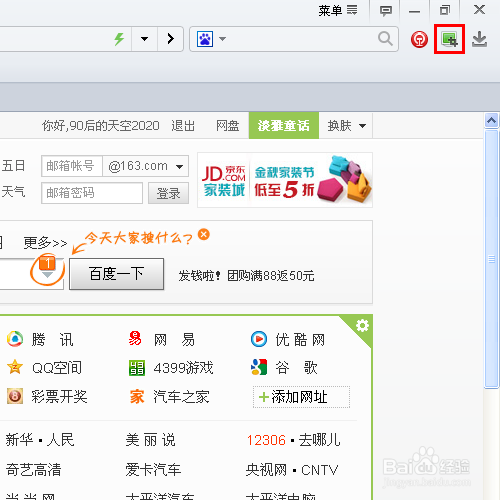Image resolution: width=500 pixels, height=500 pixels.
Task: Open the 央视网 link
Action: click(x=266, y=470)
